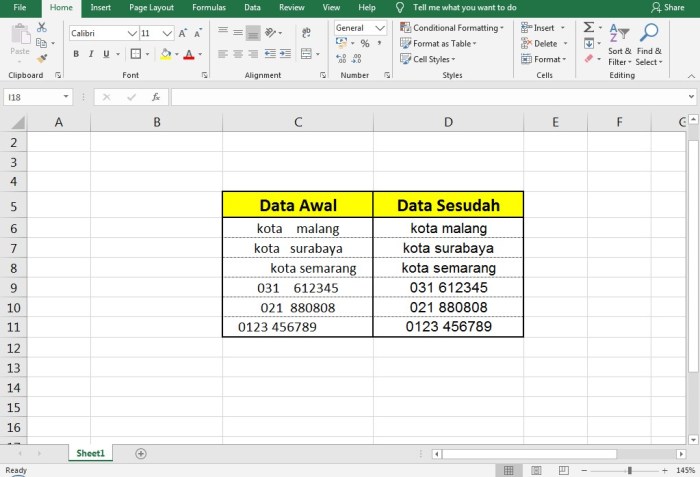Image resolution: width=700 pixels, height=477 pixels.
Task: Select the Format Painter brush
Action: click(41, 57)
